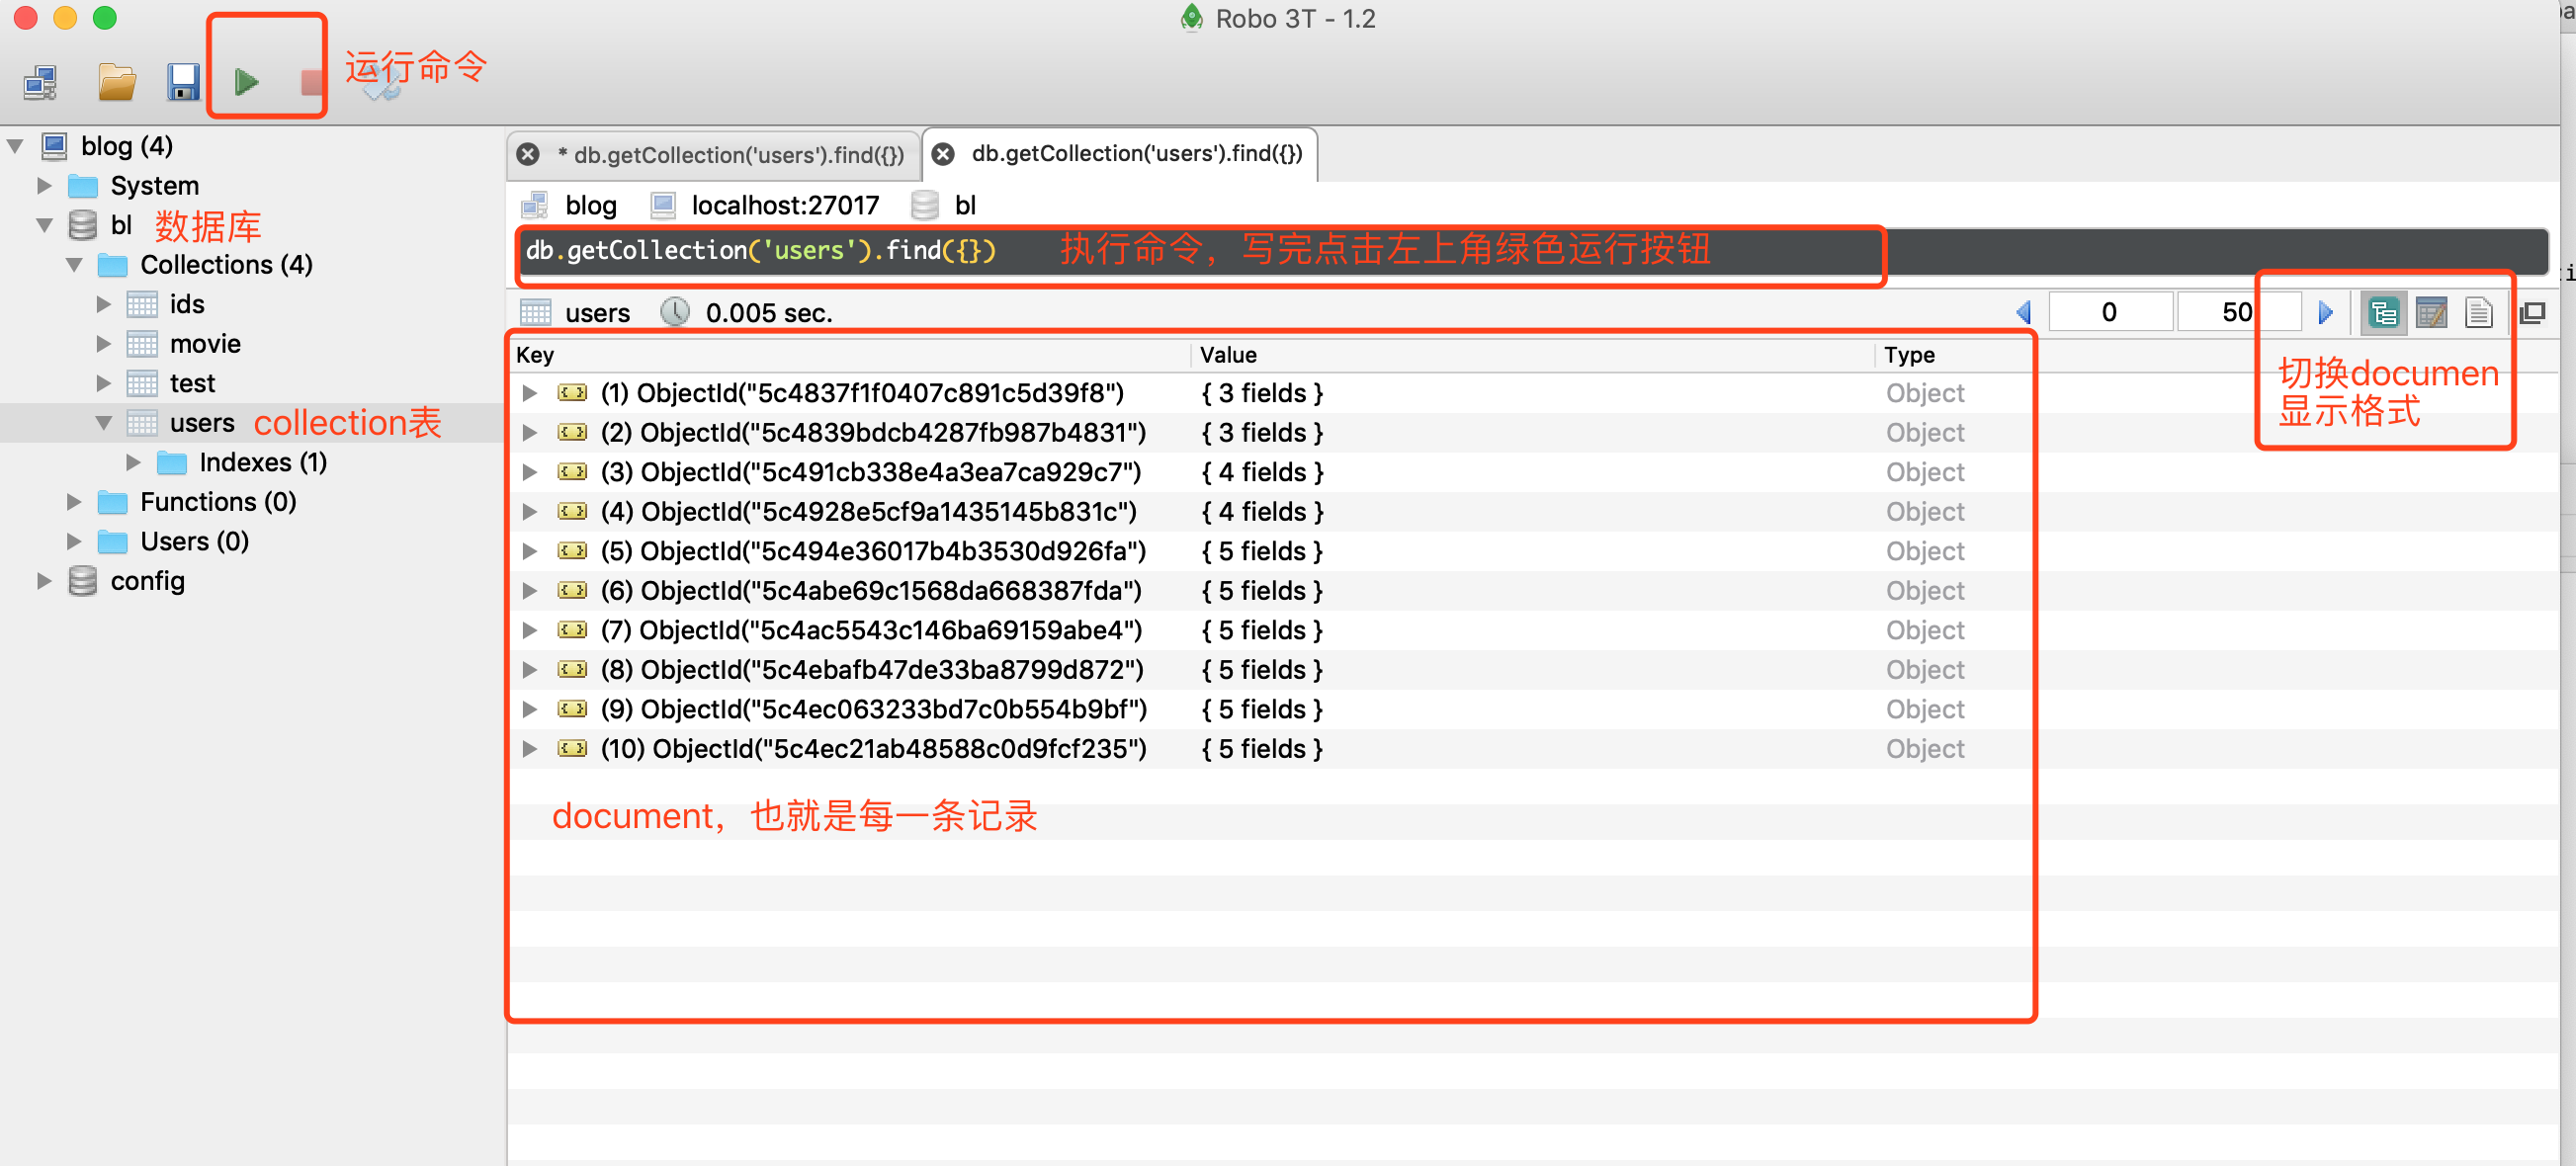Viewport: 2576px width, 1166px height.
Task: Collapse the bl database node
Action: pos(44,225)
